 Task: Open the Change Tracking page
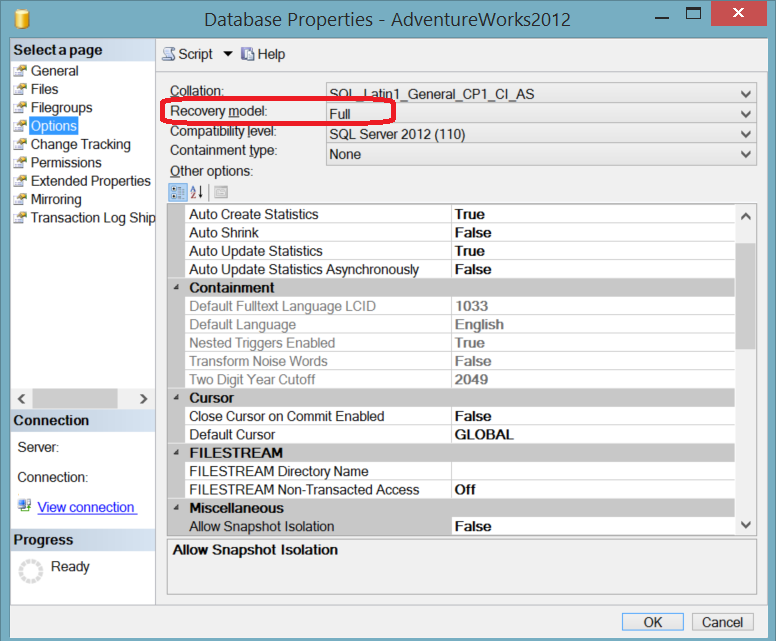(x=81, y=144)
